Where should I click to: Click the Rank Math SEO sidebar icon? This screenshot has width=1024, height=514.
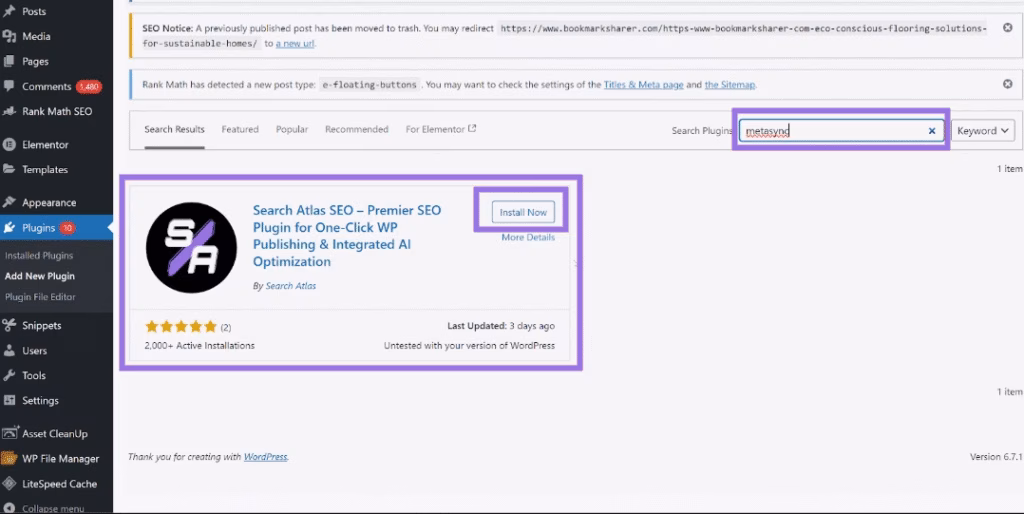[x=10, y=111]
